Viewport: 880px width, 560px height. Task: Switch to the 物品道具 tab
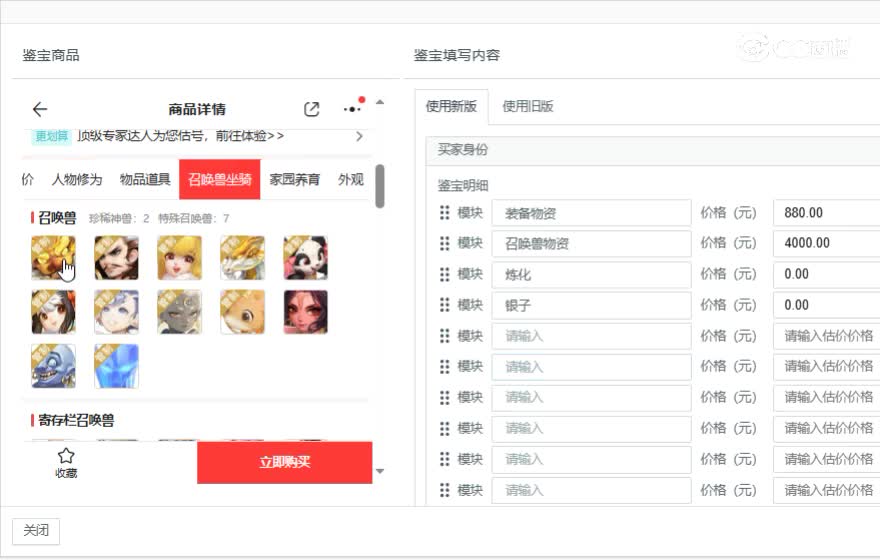(145, 180)
